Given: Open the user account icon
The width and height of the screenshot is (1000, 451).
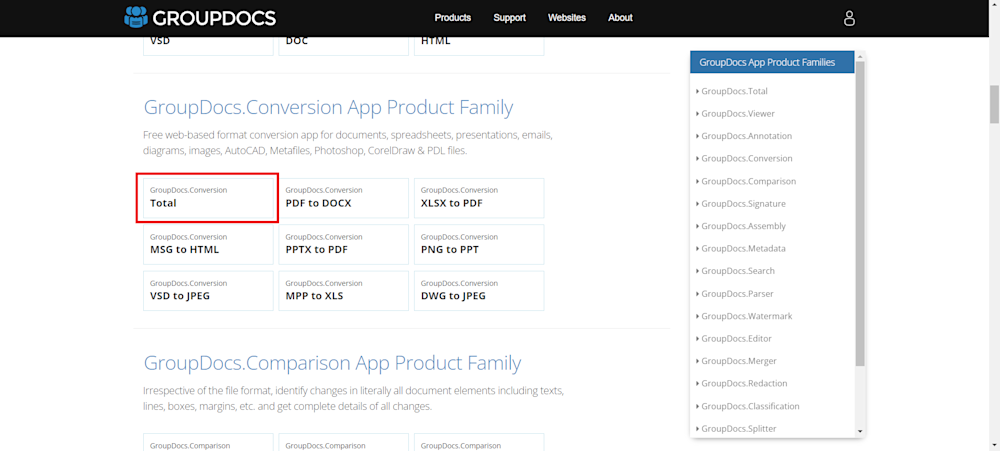Looking at the screenshot, I should 849,18.
